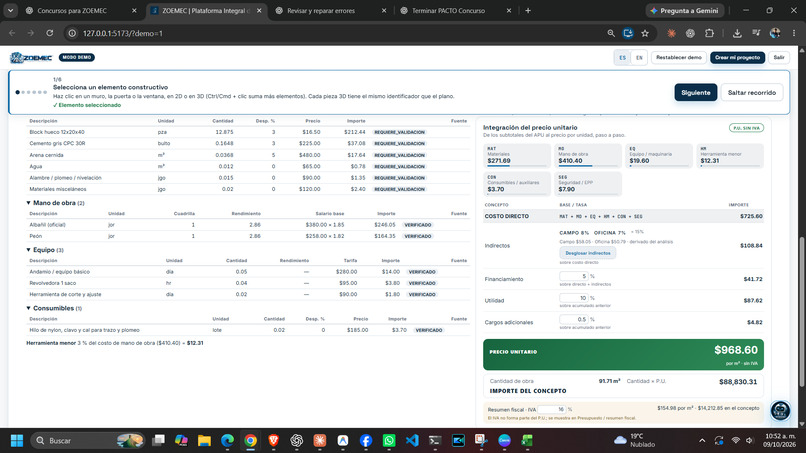Screen dimensions: 806x453
Task: Click the Salir button
Action: point(779,58)
